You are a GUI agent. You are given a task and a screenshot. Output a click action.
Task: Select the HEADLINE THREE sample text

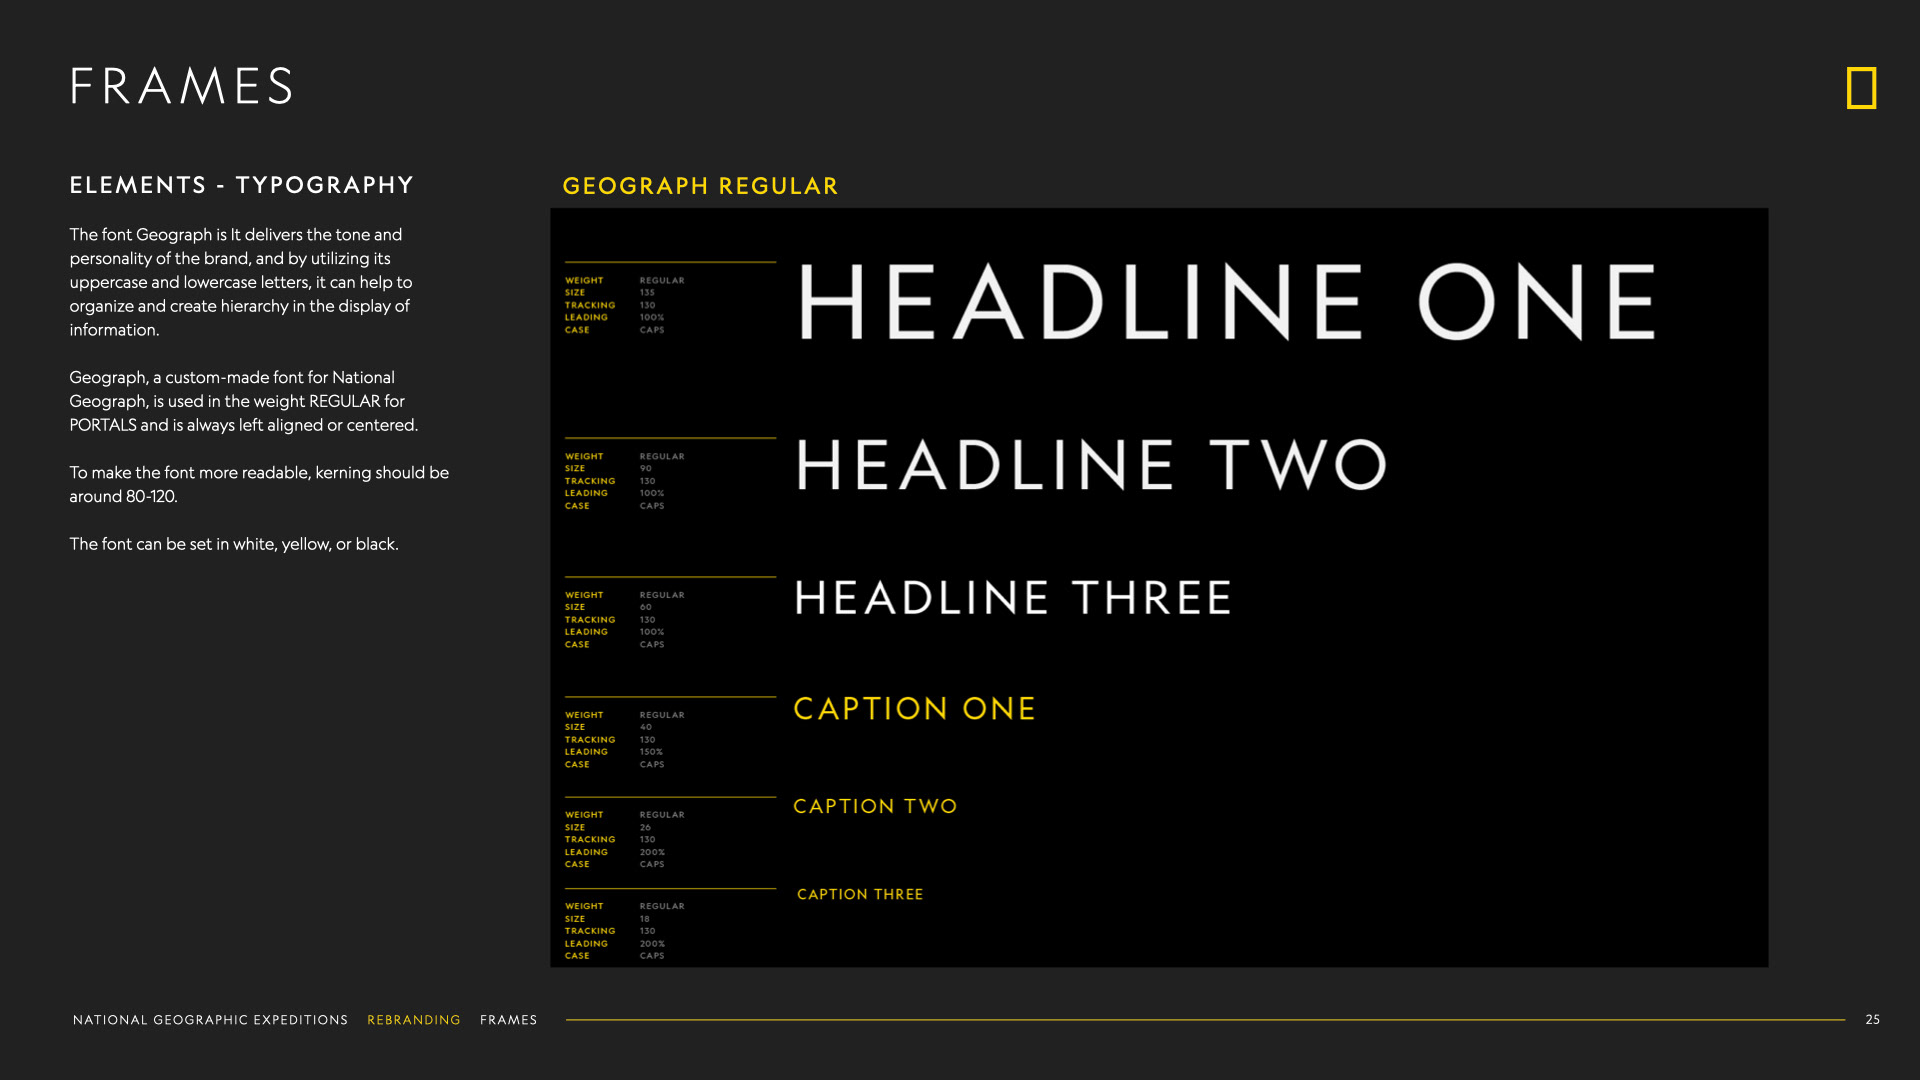click(1012, 598)
